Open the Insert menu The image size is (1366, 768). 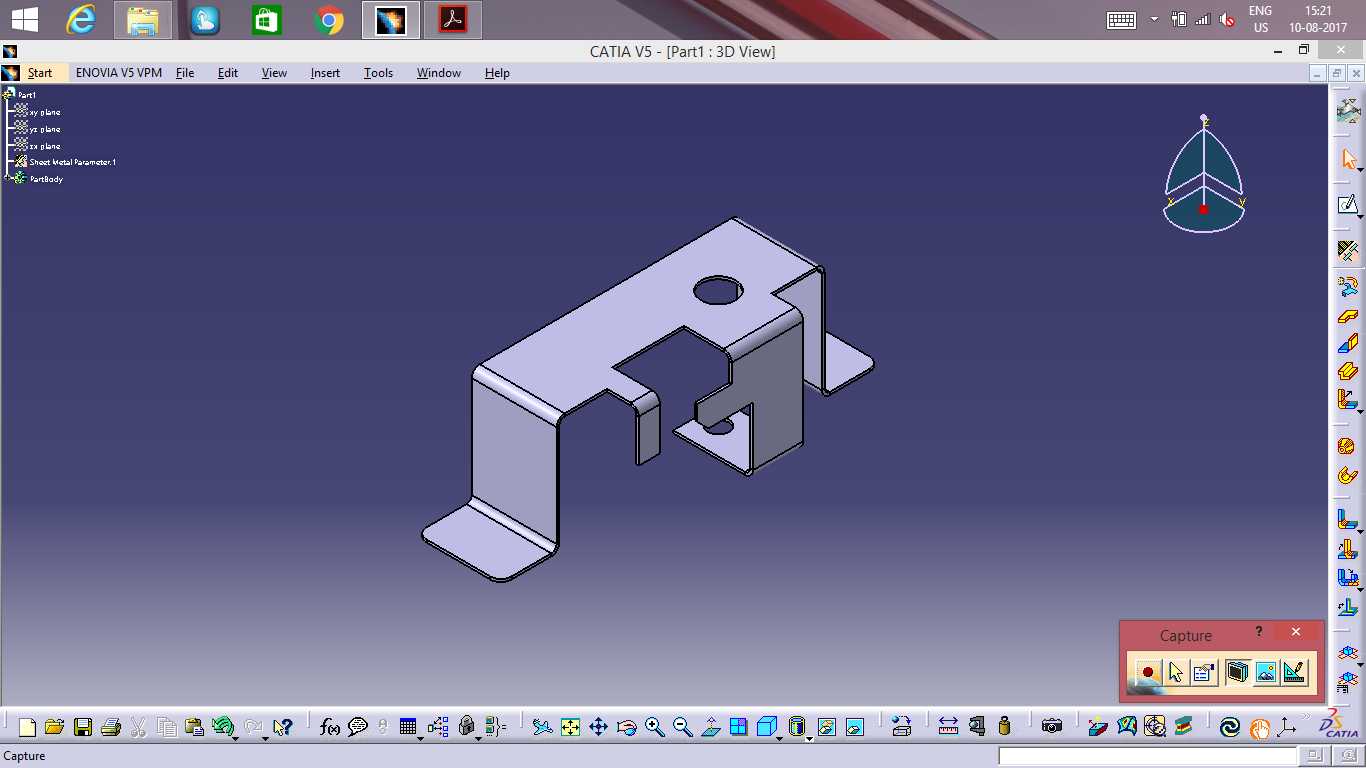click(x=325, y=73)
